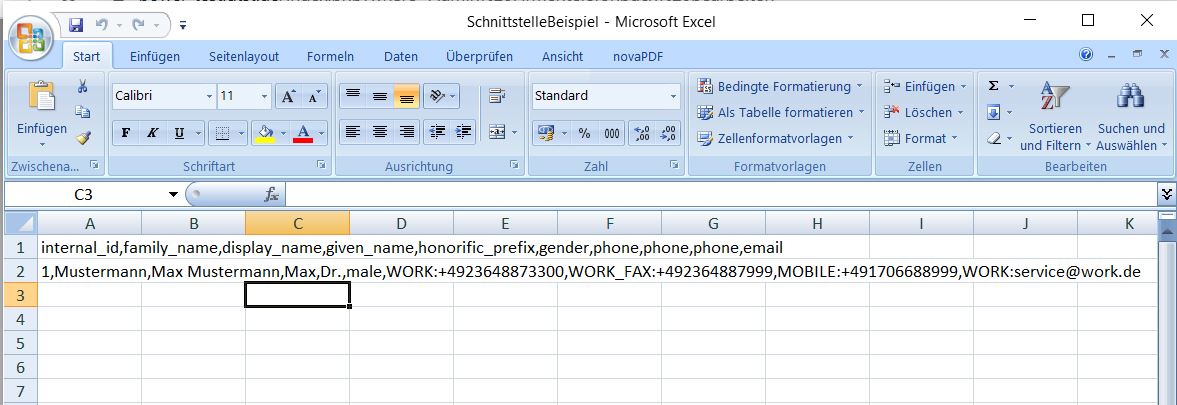The width and height of the screenshot is (1177, 405).
Task: Open font size 11 dropdown
Action: click(264, 96)
